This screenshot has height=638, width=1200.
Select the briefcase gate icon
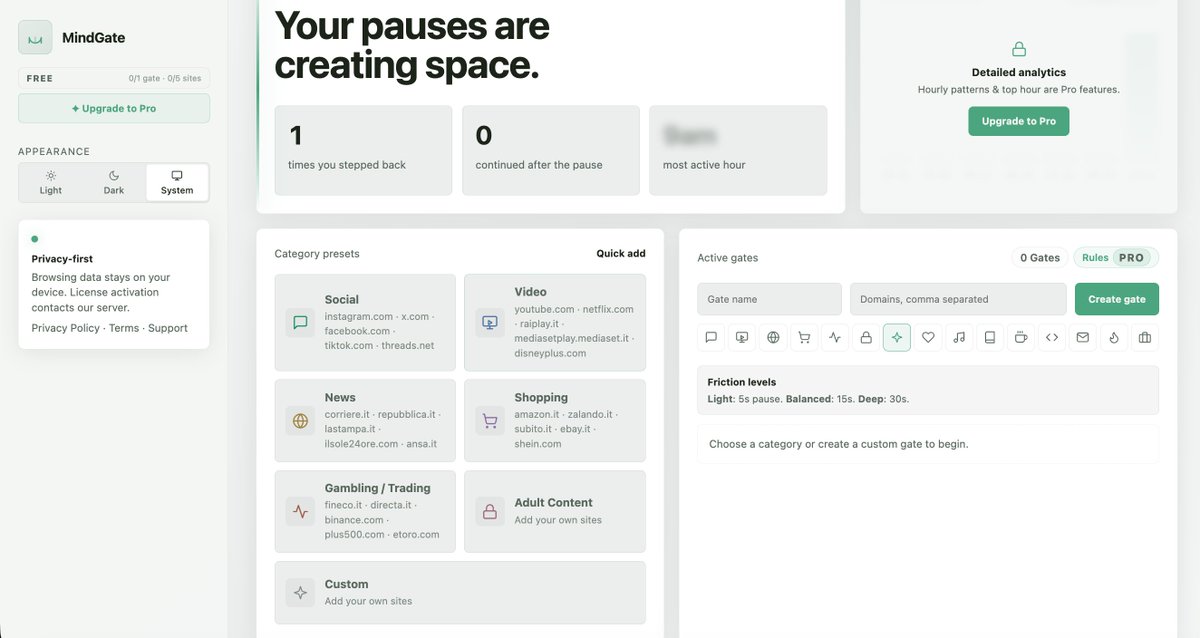(1145, 338)
